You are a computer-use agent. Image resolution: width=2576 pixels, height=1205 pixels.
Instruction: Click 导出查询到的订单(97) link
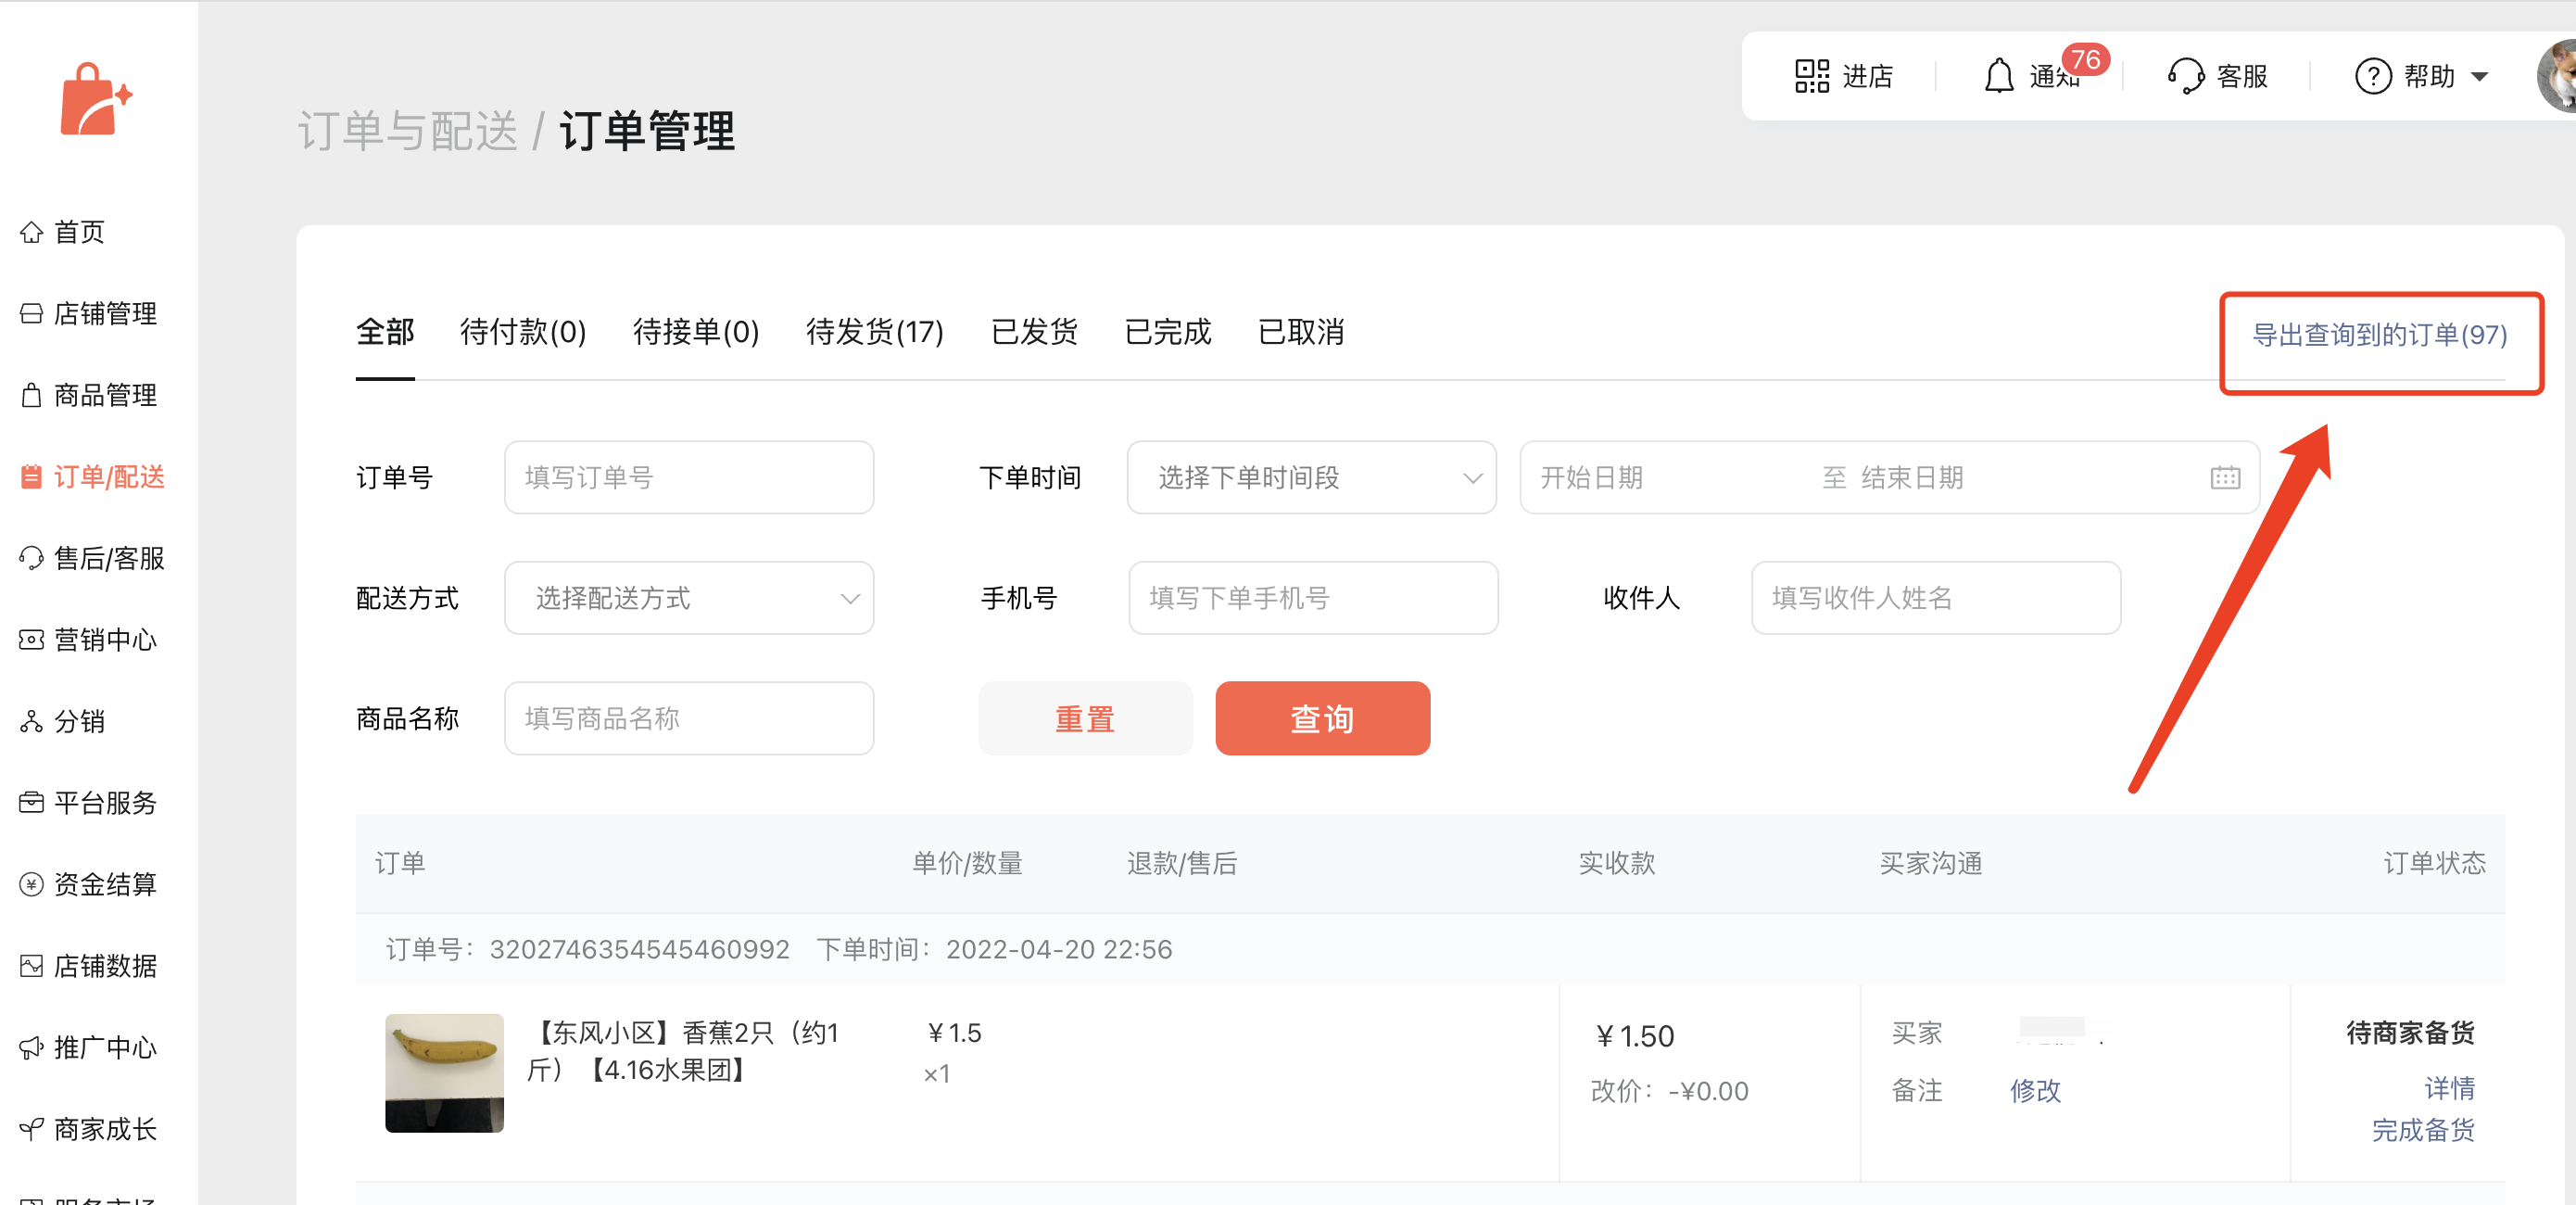(2378, 335)
